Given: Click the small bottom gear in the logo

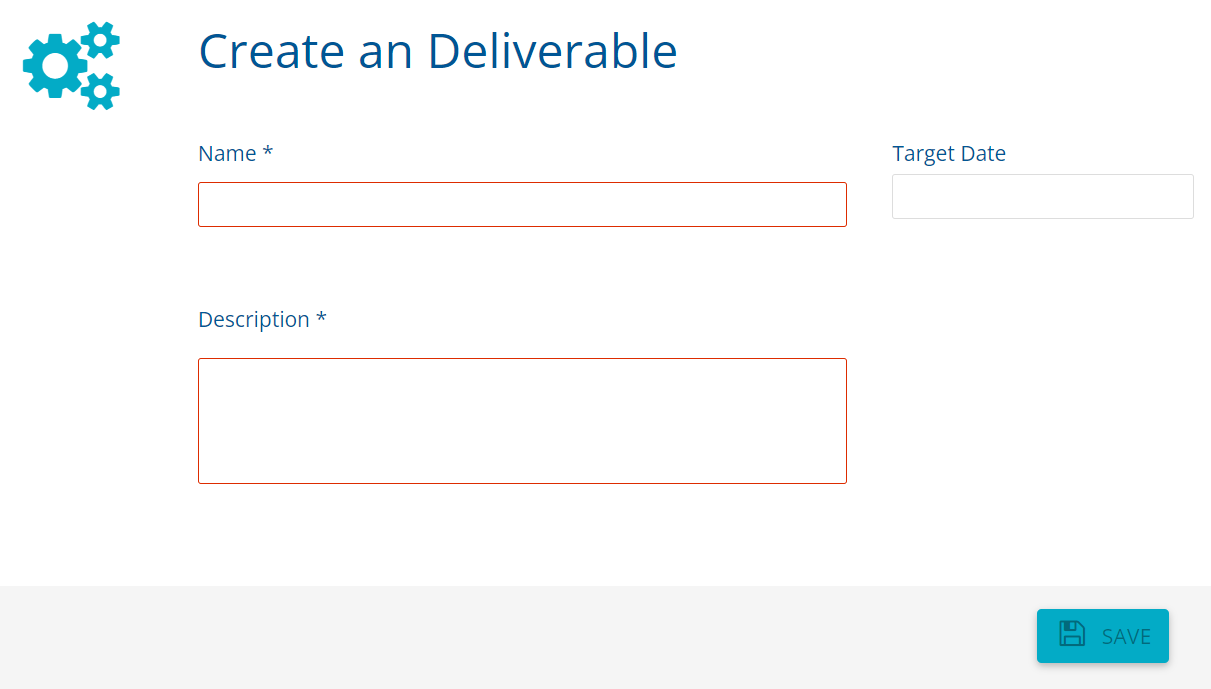Looking at the screenshot, I should pyautogui.click(x=100, y=91).
